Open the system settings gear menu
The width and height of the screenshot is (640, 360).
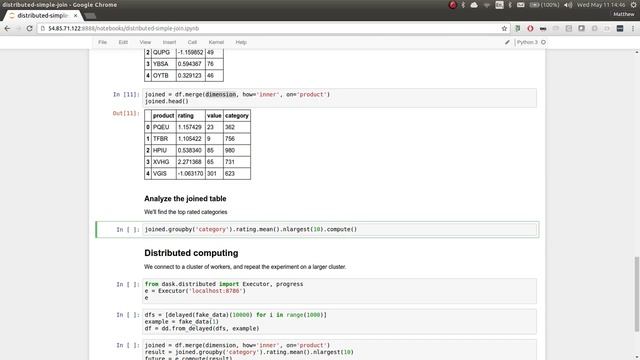tap(633, 5)
